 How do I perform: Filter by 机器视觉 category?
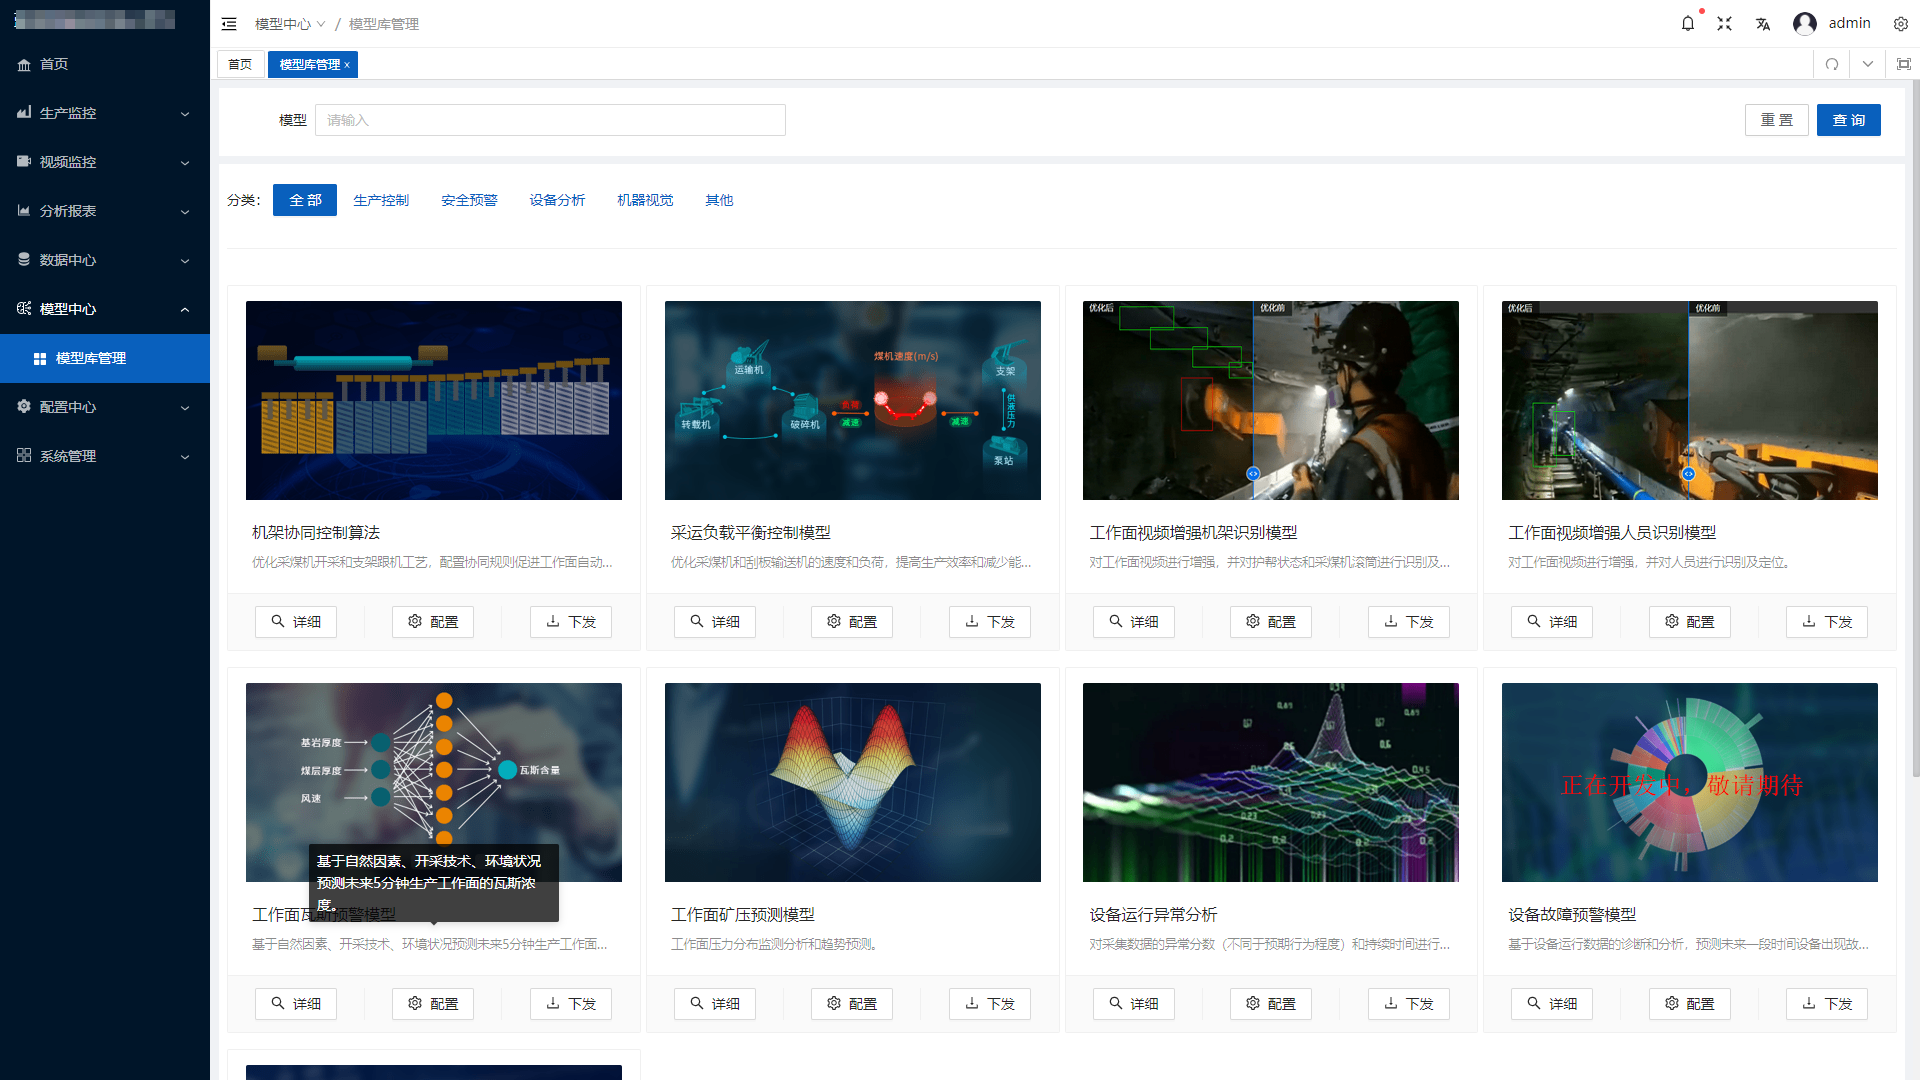click(645, 200)
